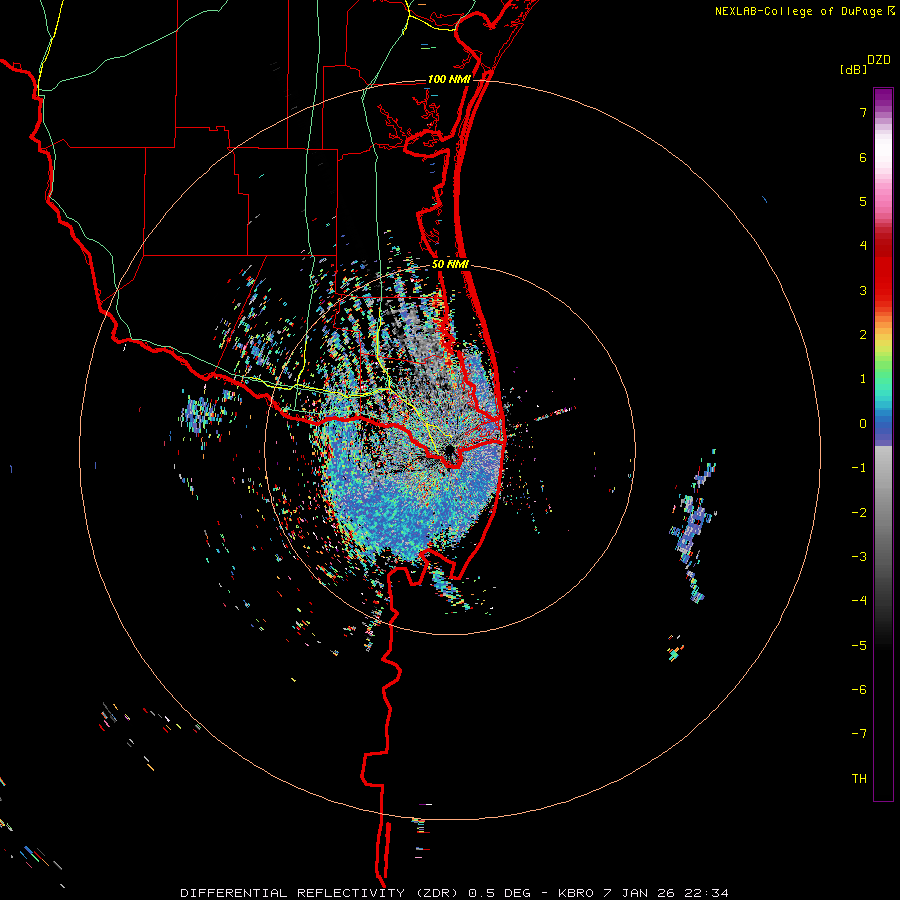
Task: Click the -1 value on color scale
Action: [x=859, y=468]
